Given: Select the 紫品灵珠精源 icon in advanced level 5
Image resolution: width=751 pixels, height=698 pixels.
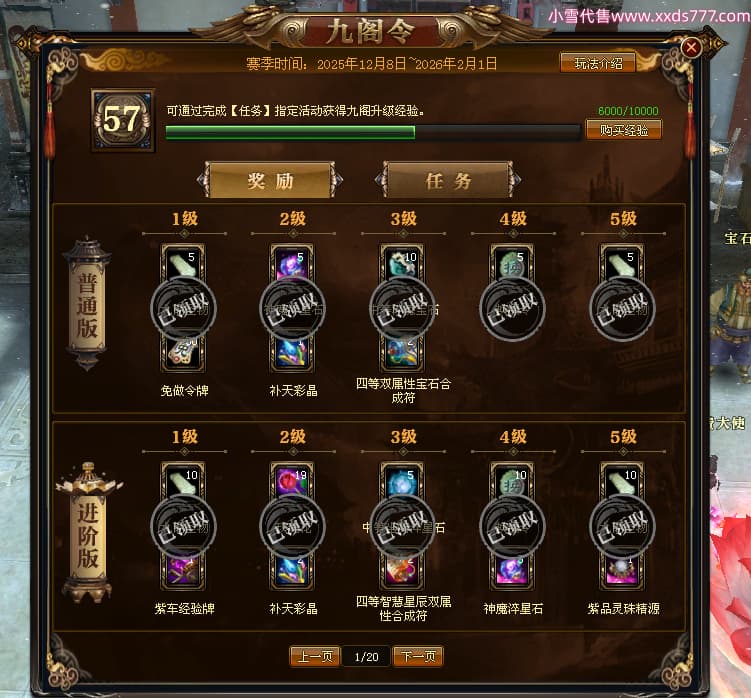Looking at the screenshot, I should [x=622, y=571].
